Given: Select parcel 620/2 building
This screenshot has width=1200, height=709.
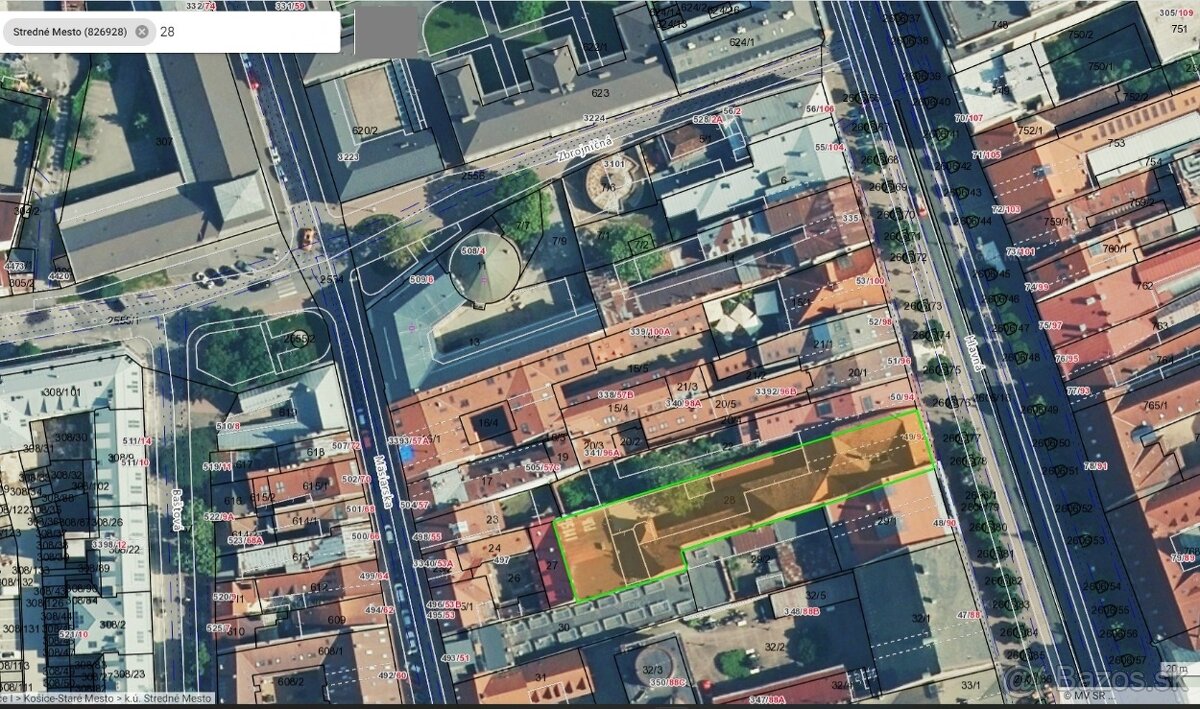Looking at the screenshot, I should [x=365, y=130].
